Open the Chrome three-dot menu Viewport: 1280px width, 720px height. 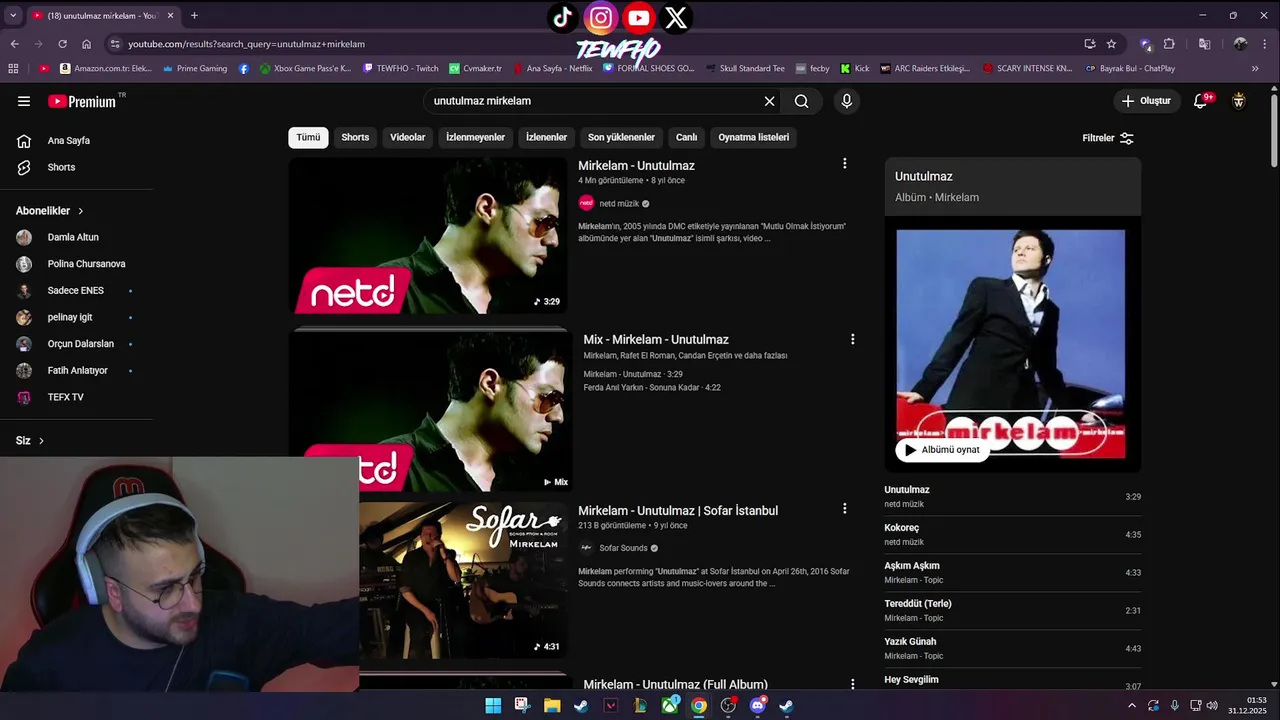click(x=1265, y=44)
